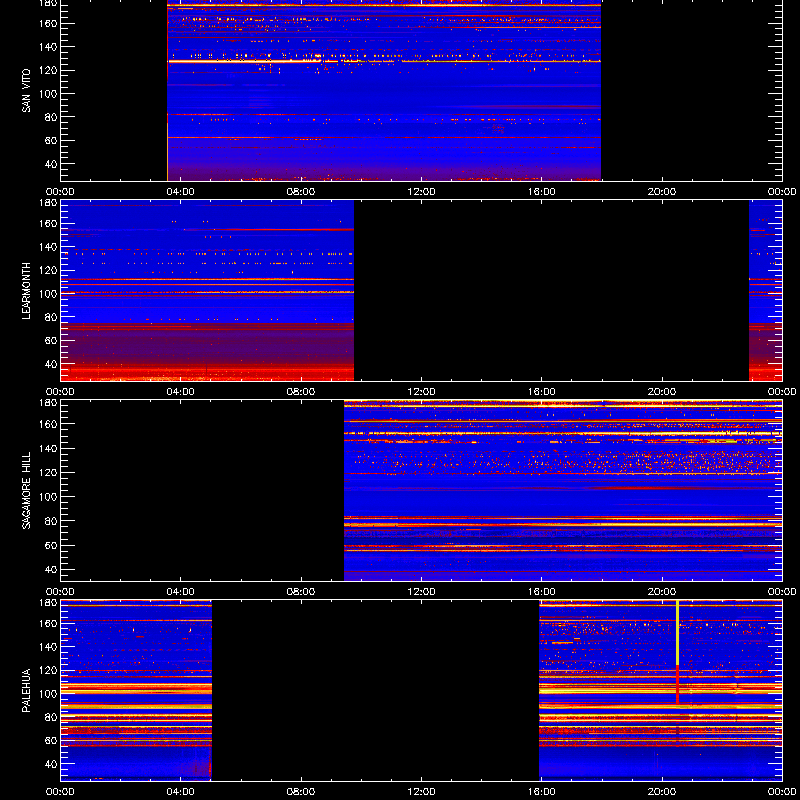Click the 20:00 label under Learmonth panel
Screen dimensions: 800x800
[662, 392]
